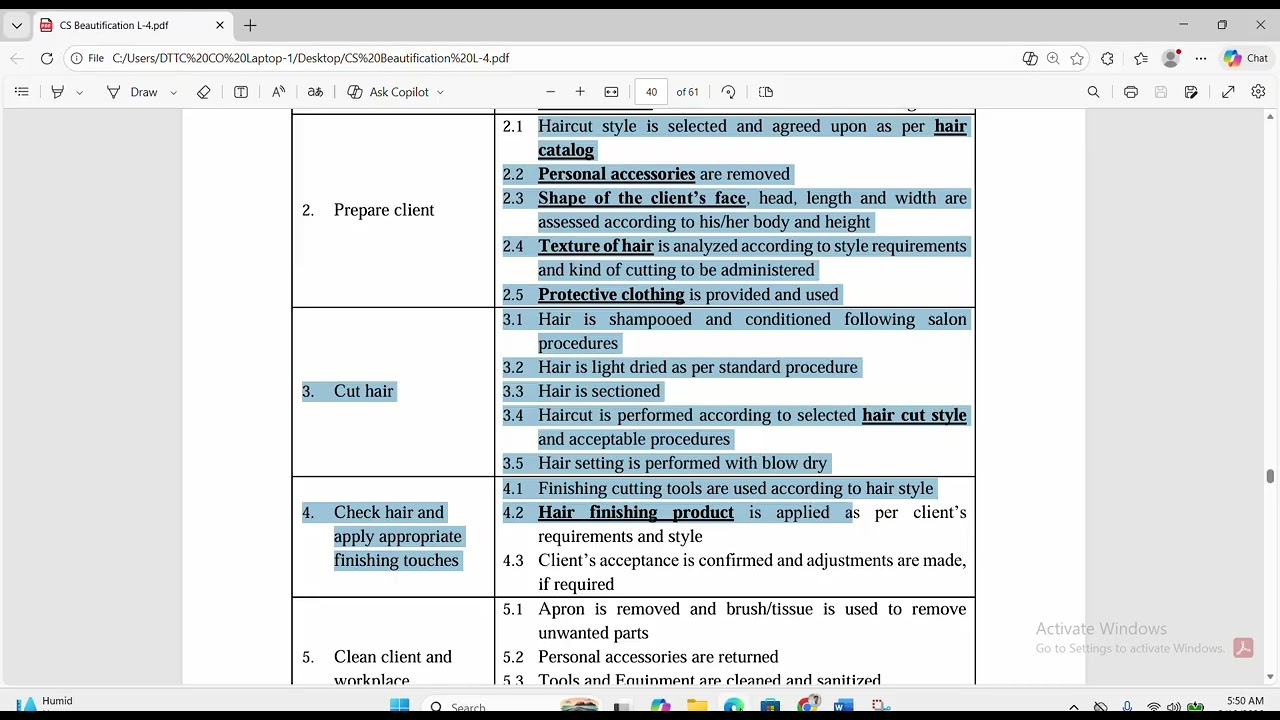The image size is (1280, 720).
Task: Open the Copilot Chat sidebar
Action: pyautogui.click(x=1246, y=58)
